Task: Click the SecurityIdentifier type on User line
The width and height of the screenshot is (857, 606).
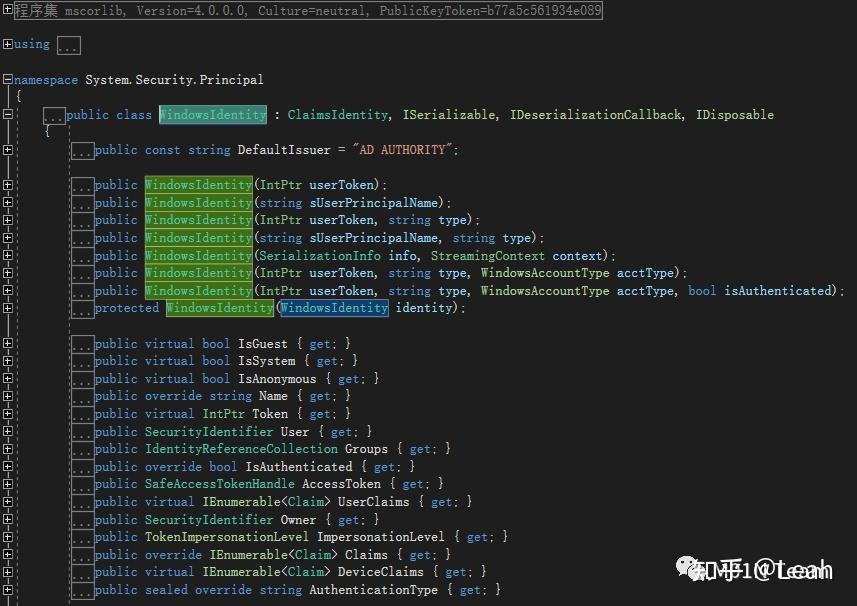Action: [x=209, y=432]
